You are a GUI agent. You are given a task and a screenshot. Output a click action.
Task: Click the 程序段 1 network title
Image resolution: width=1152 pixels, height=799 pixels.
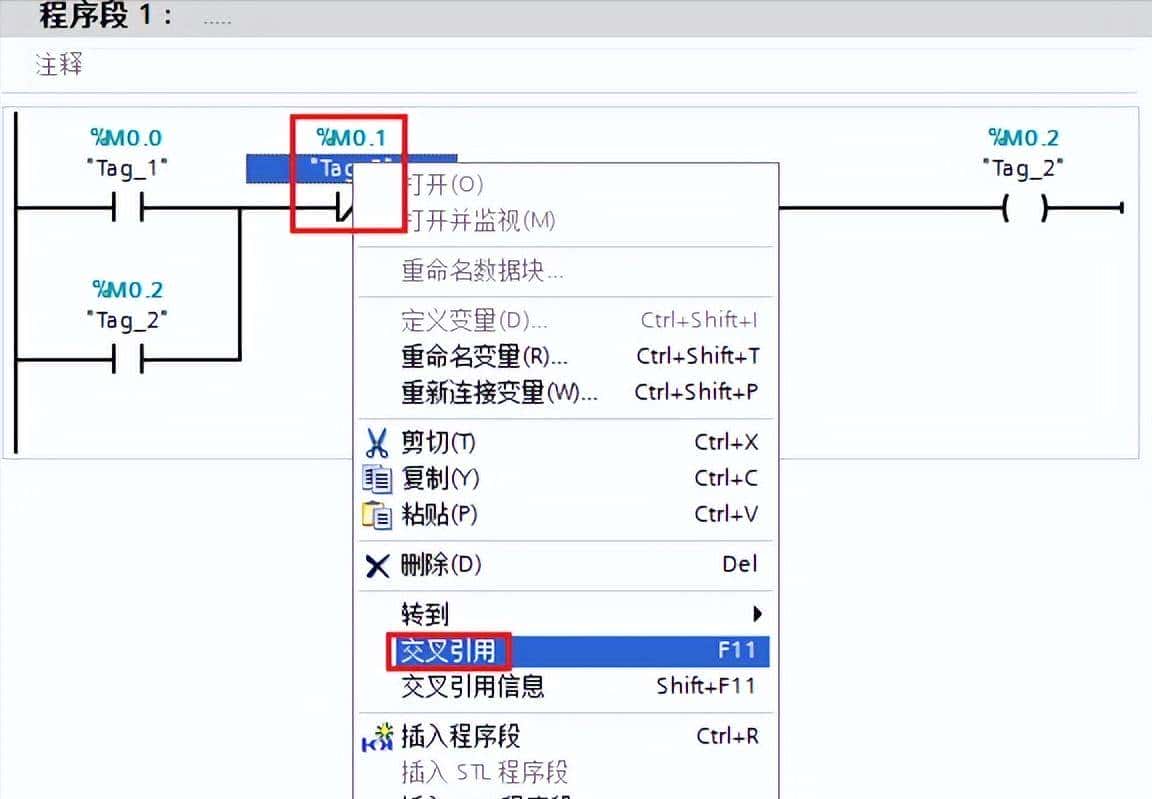[107, 15]
